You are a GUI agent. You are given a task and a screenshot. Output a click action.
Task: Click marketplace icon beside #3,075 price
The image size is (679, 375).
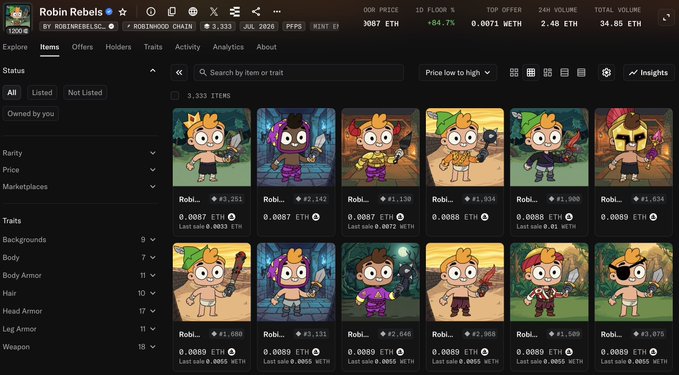(x=653, y=352)
